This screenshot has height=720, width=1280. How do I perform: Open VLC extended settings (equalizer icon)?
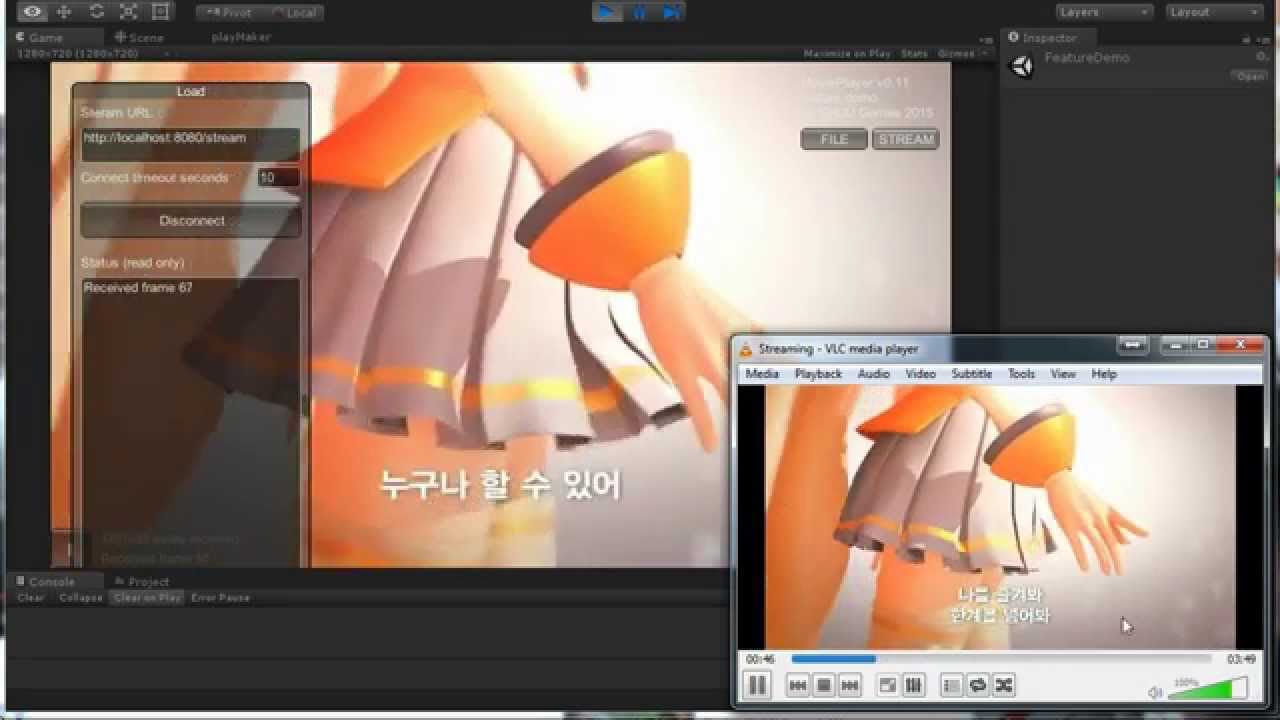(913, 685)
